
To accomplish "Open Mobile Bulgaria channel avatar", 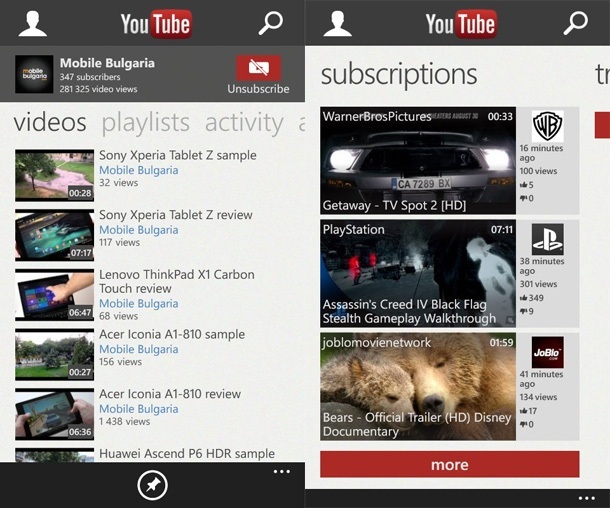I will point(34,74).
